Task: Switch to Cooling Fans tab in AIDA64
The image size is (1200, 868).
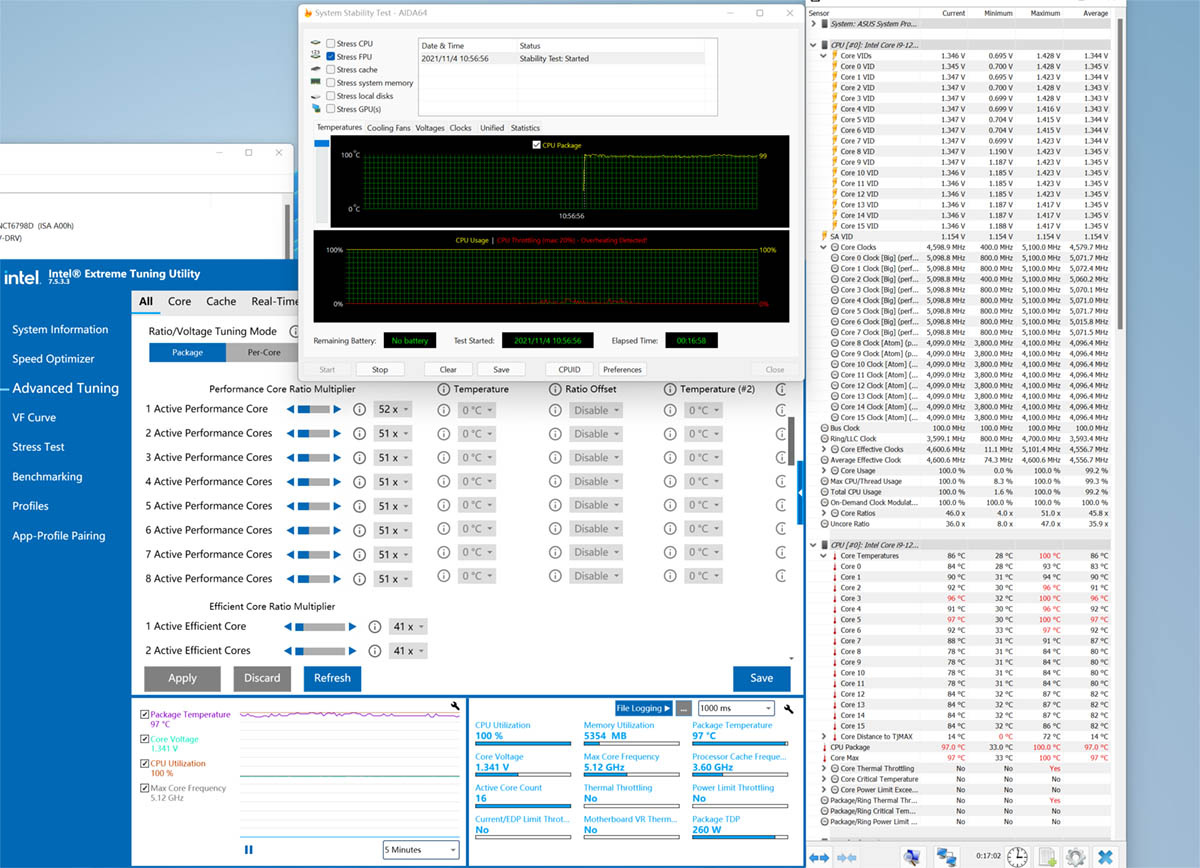Action: click(388, 128)
